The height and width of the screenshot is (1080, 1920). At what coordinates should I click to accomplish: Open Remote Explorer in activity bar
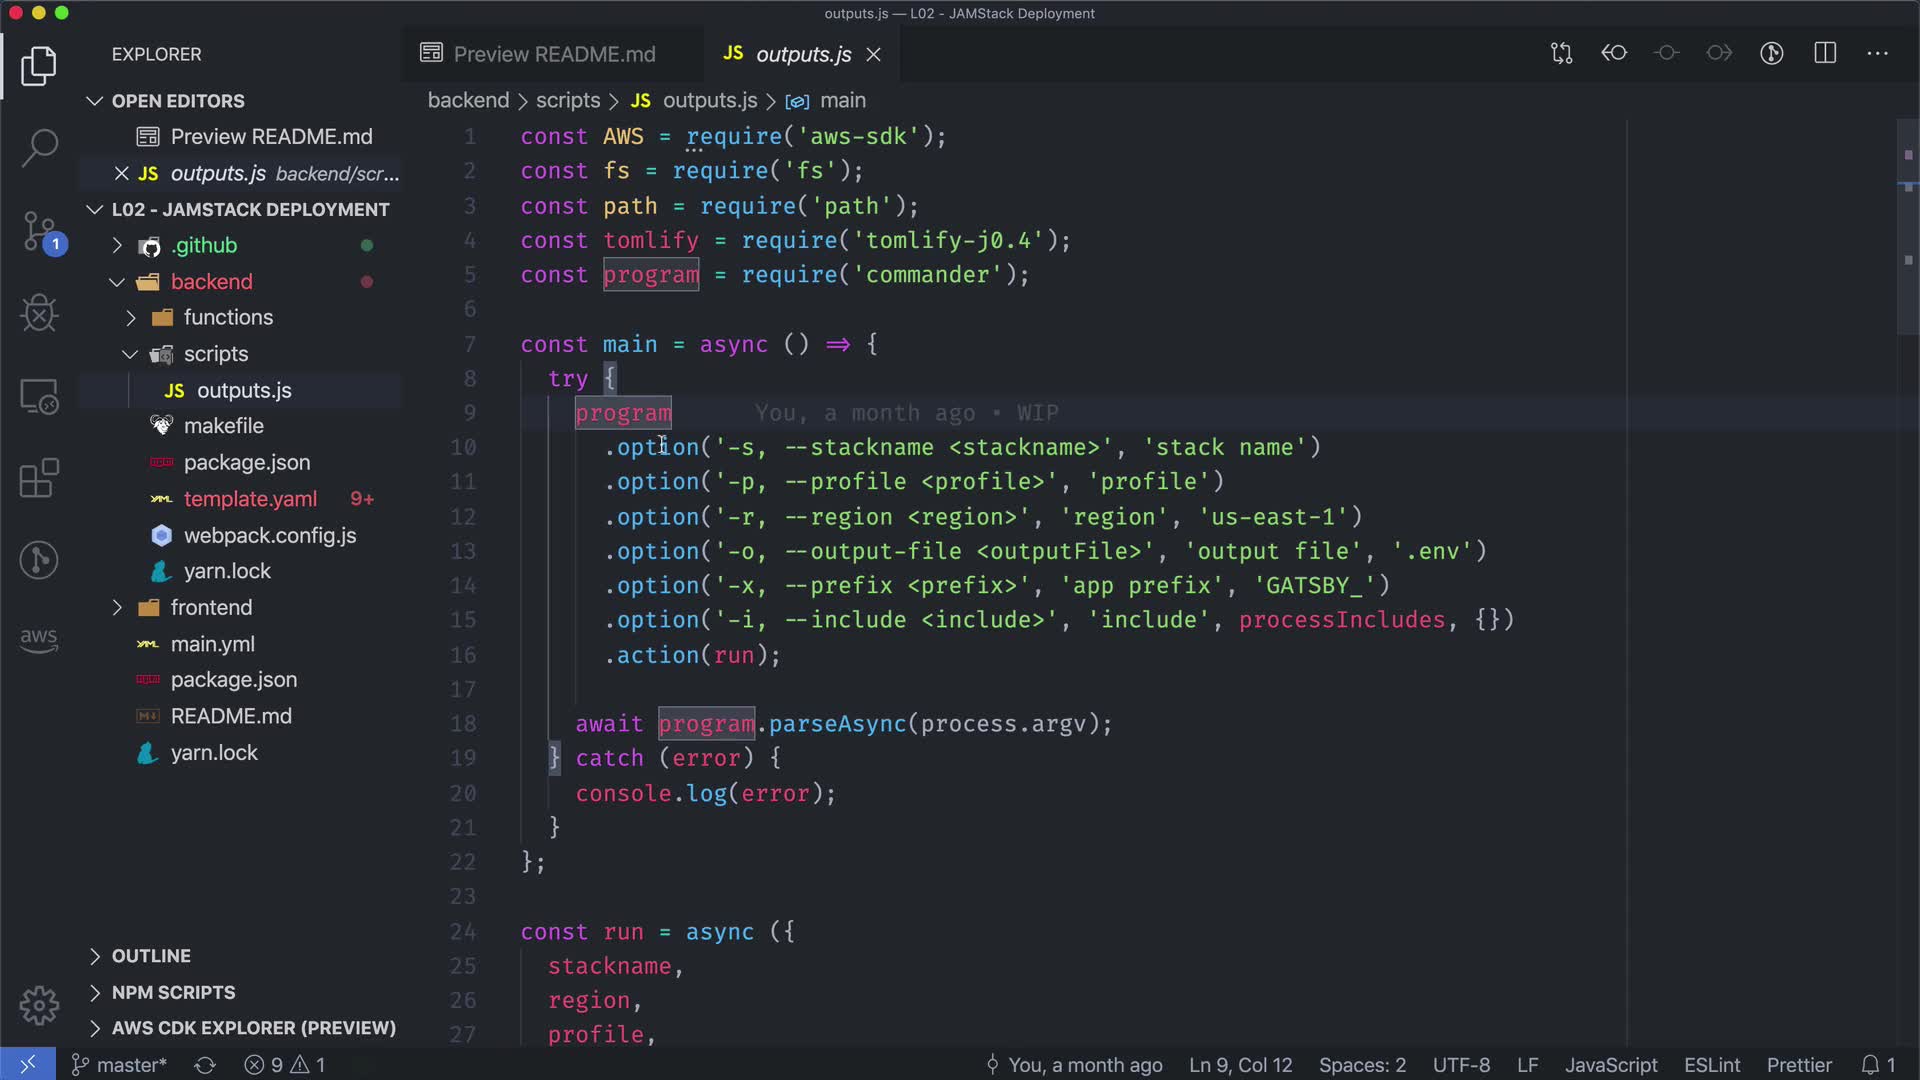coord(39,397)
